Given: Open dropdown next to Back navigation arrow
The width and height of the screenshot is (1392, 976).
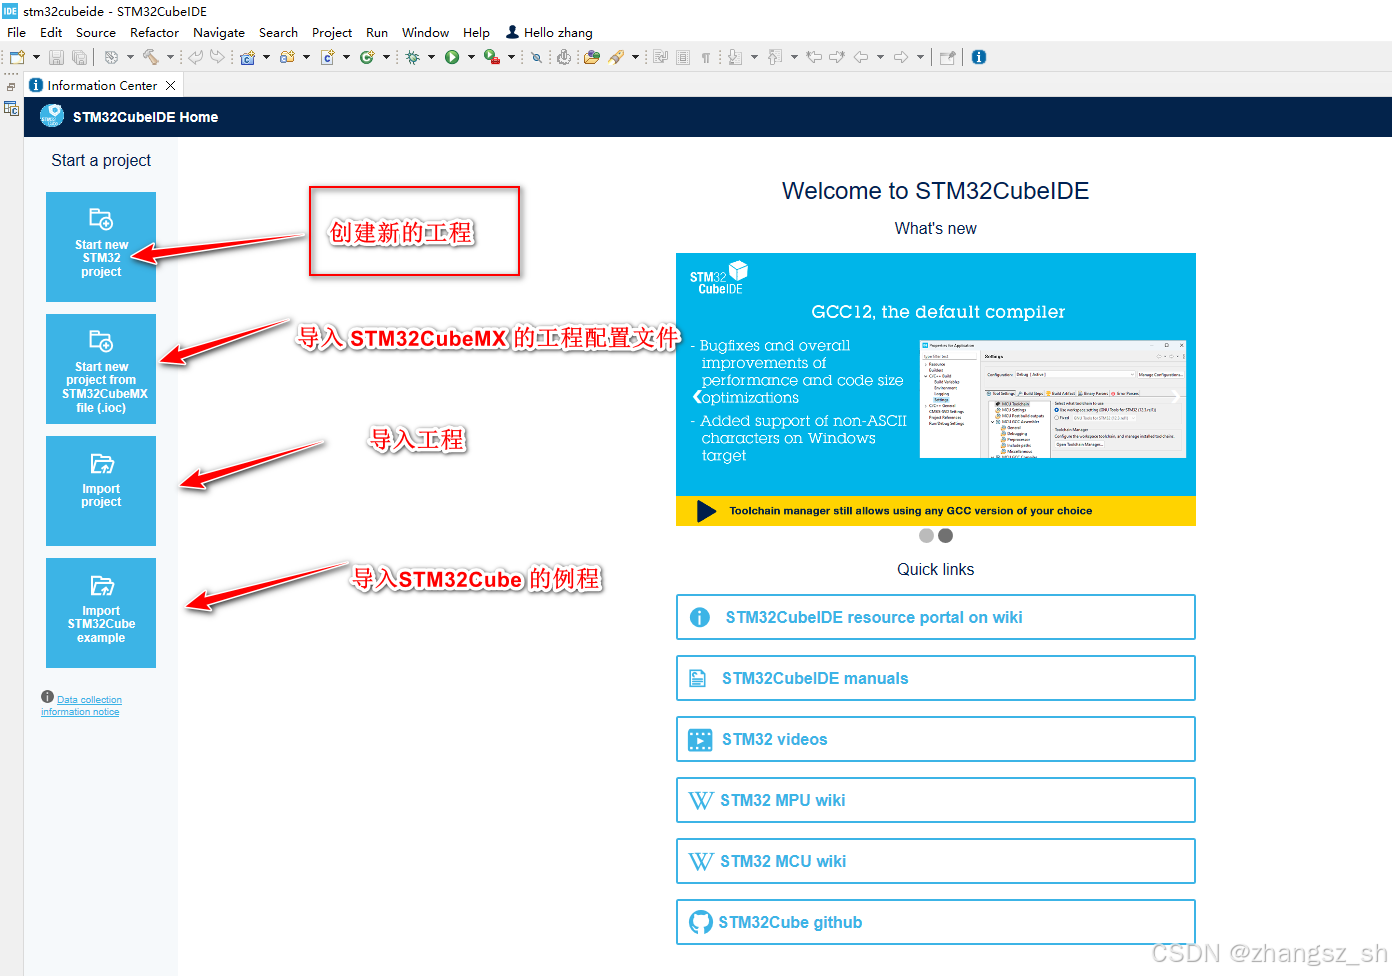Looking at the screenshot, I should pyautogui.click(x=880, y=57).
